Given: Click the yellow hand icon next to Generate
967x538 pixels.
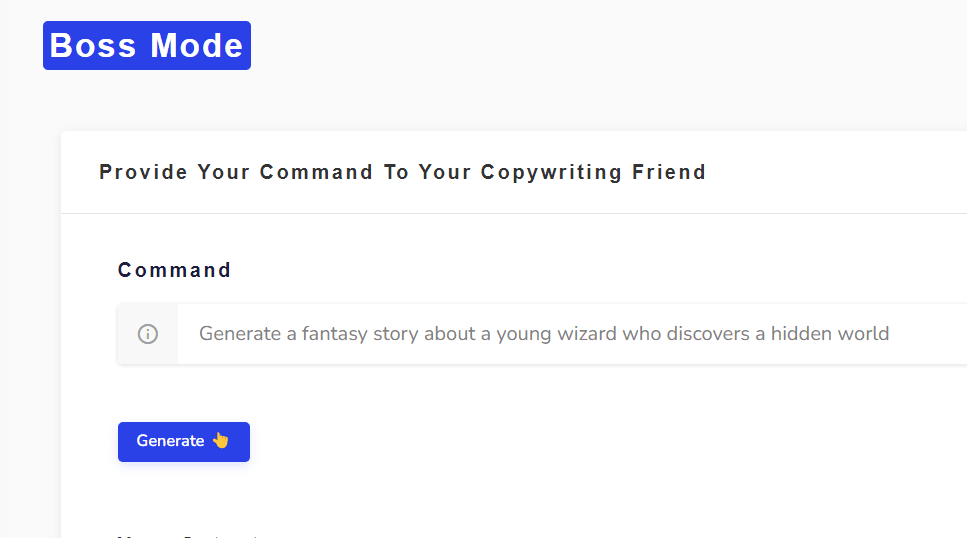Looking at the screenshot, I should [221, 441].
